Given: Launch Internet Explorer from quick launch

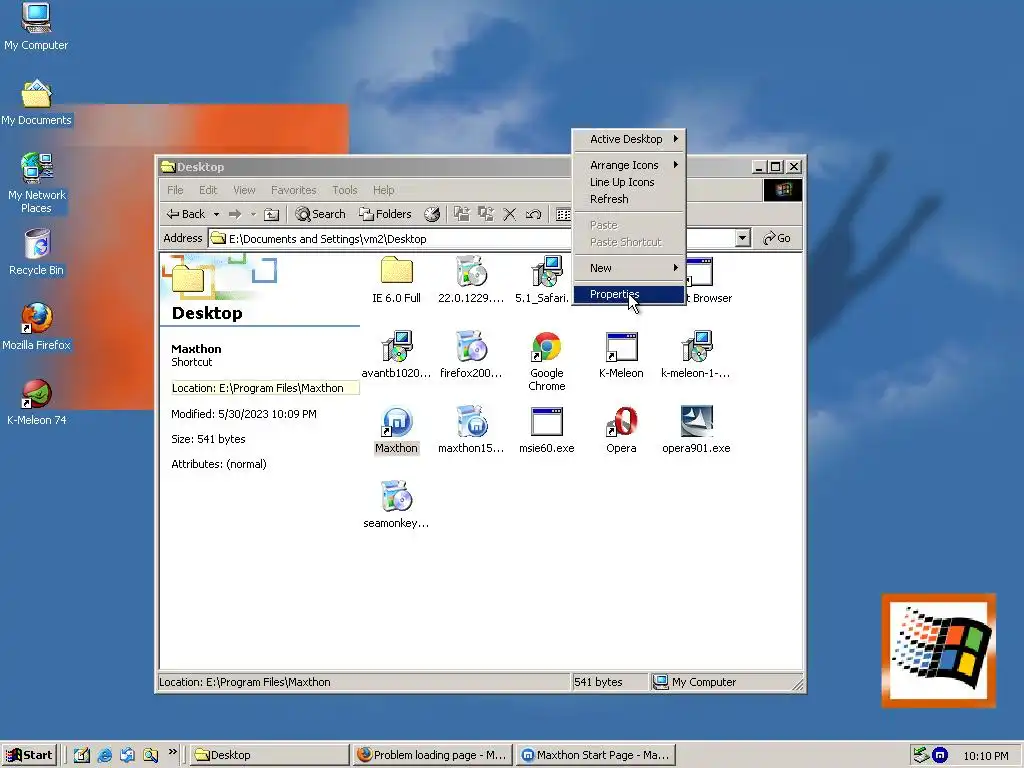Looking at the screenshot, I should point(104,755).
